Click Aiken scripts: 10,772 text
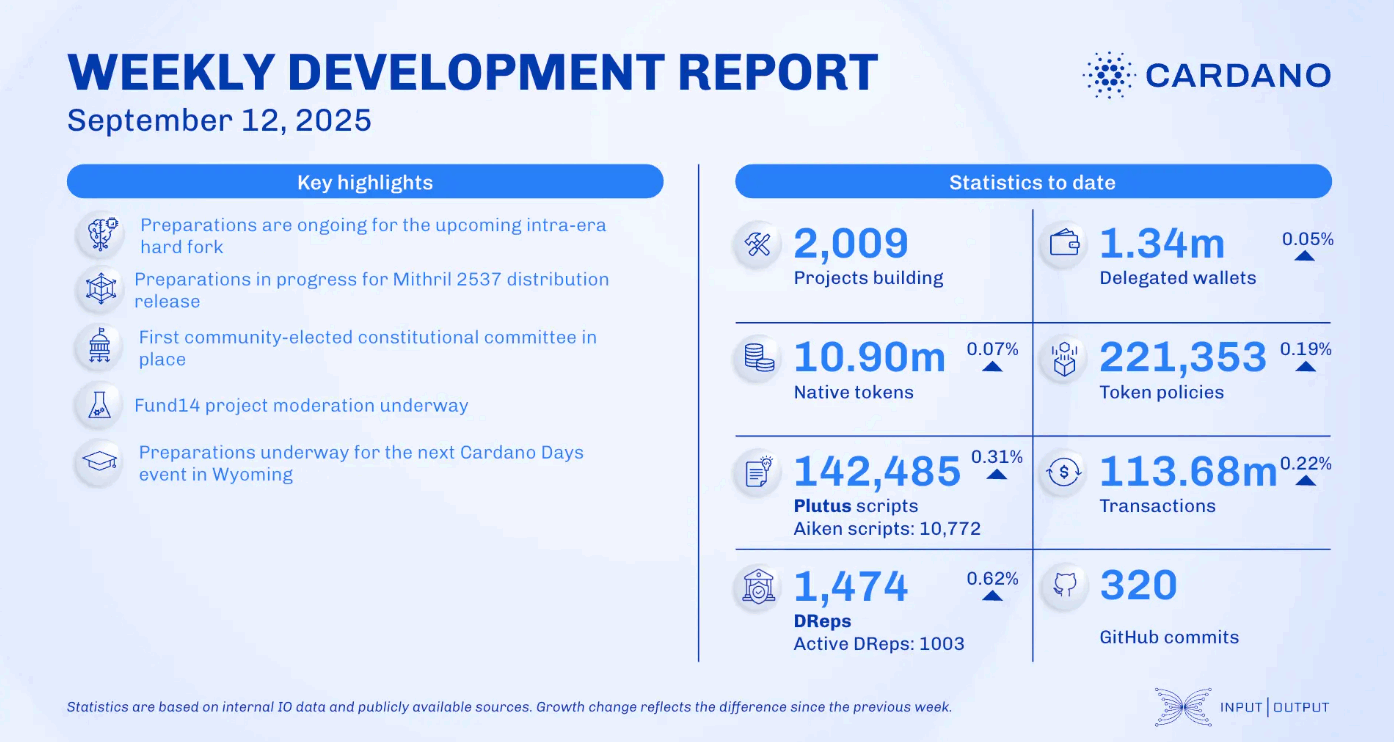 (x=887, y=529)
